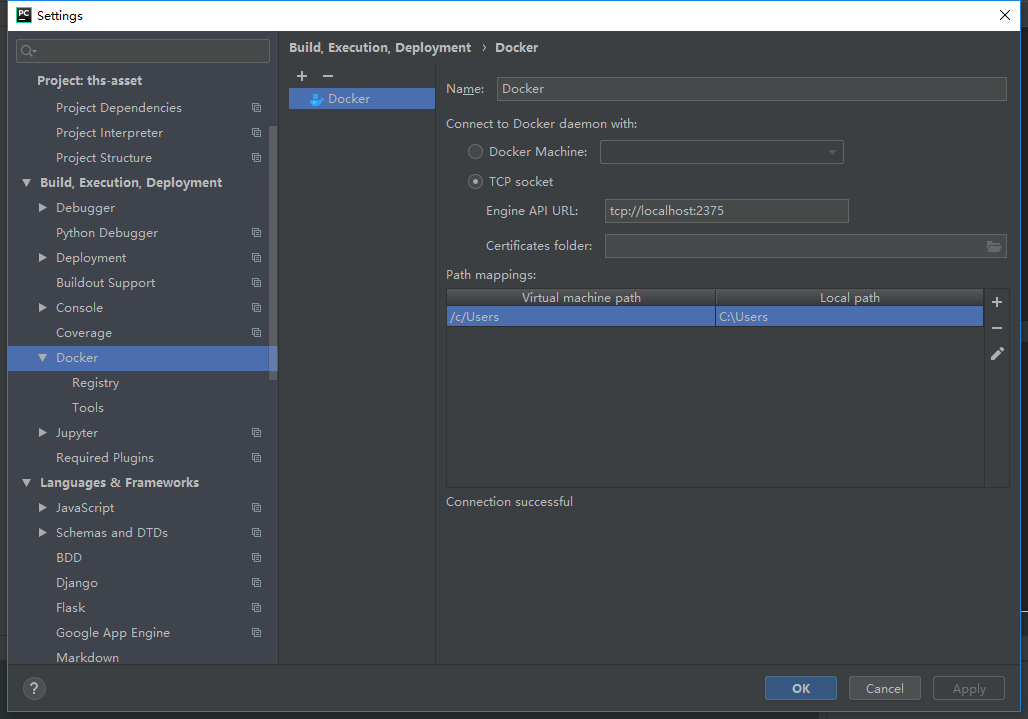
Task: Select Docker entry in configuration list
Action: pos(362,98)
